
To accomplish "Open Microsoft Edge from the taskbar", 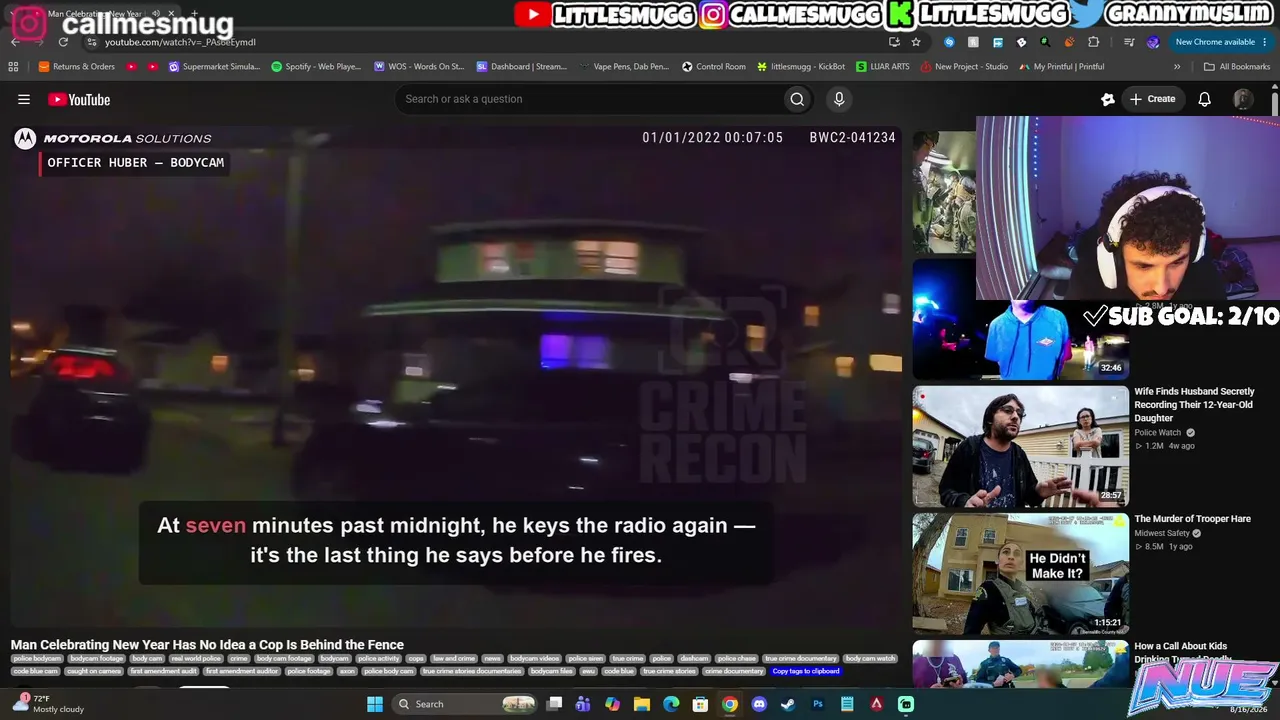I will pyautogui.click(x=671, y=704).
